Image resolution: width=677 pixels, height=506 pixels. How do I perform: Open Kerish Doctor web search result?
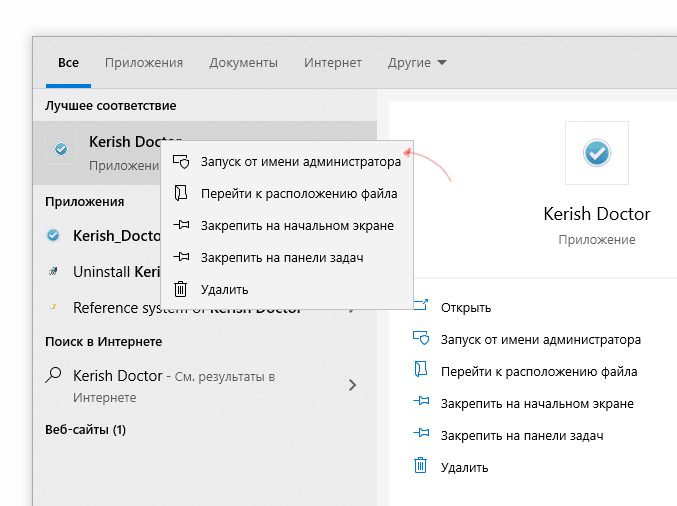tap(205, 386)
